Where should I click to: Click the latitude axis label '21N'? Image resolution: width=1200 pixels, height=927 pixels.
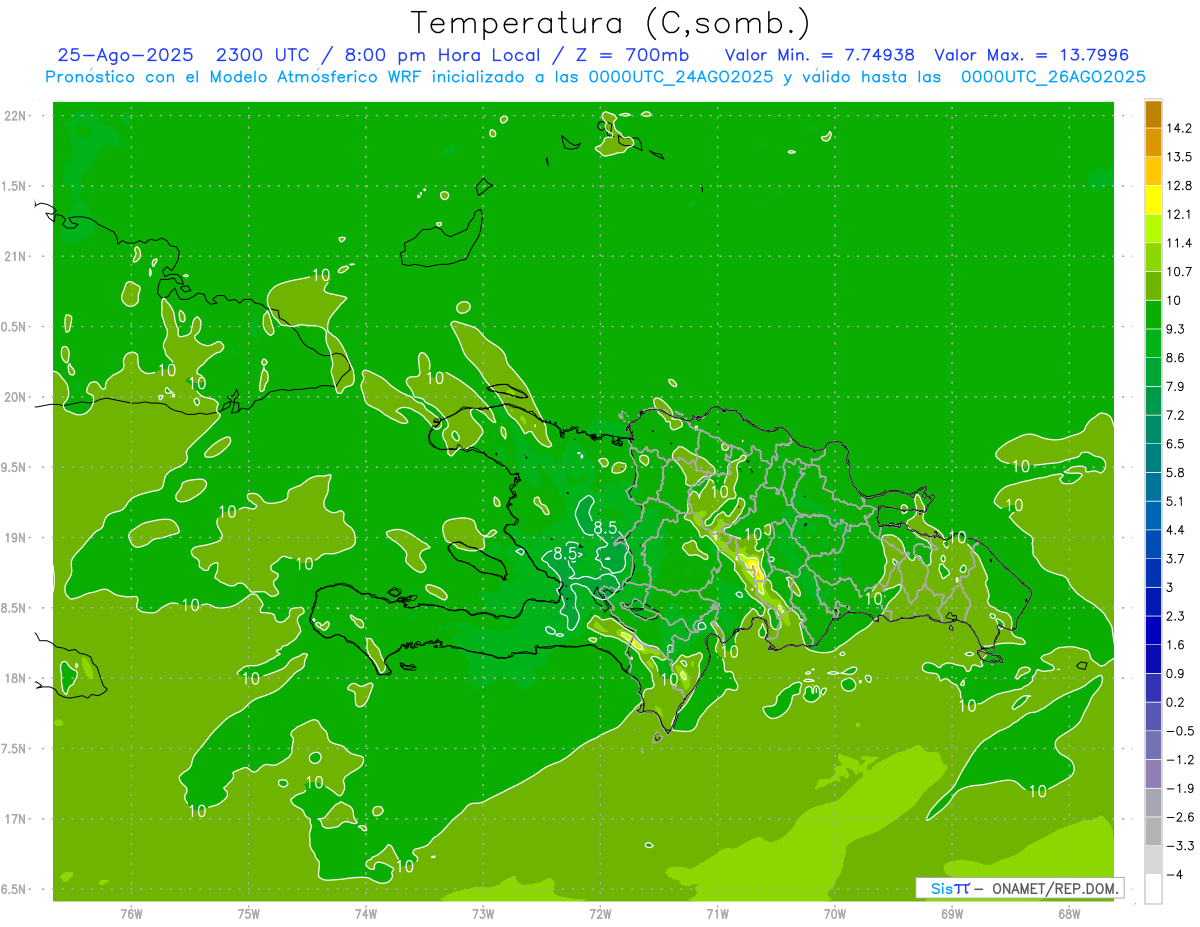pyautogui.click(x=17, y=257)
